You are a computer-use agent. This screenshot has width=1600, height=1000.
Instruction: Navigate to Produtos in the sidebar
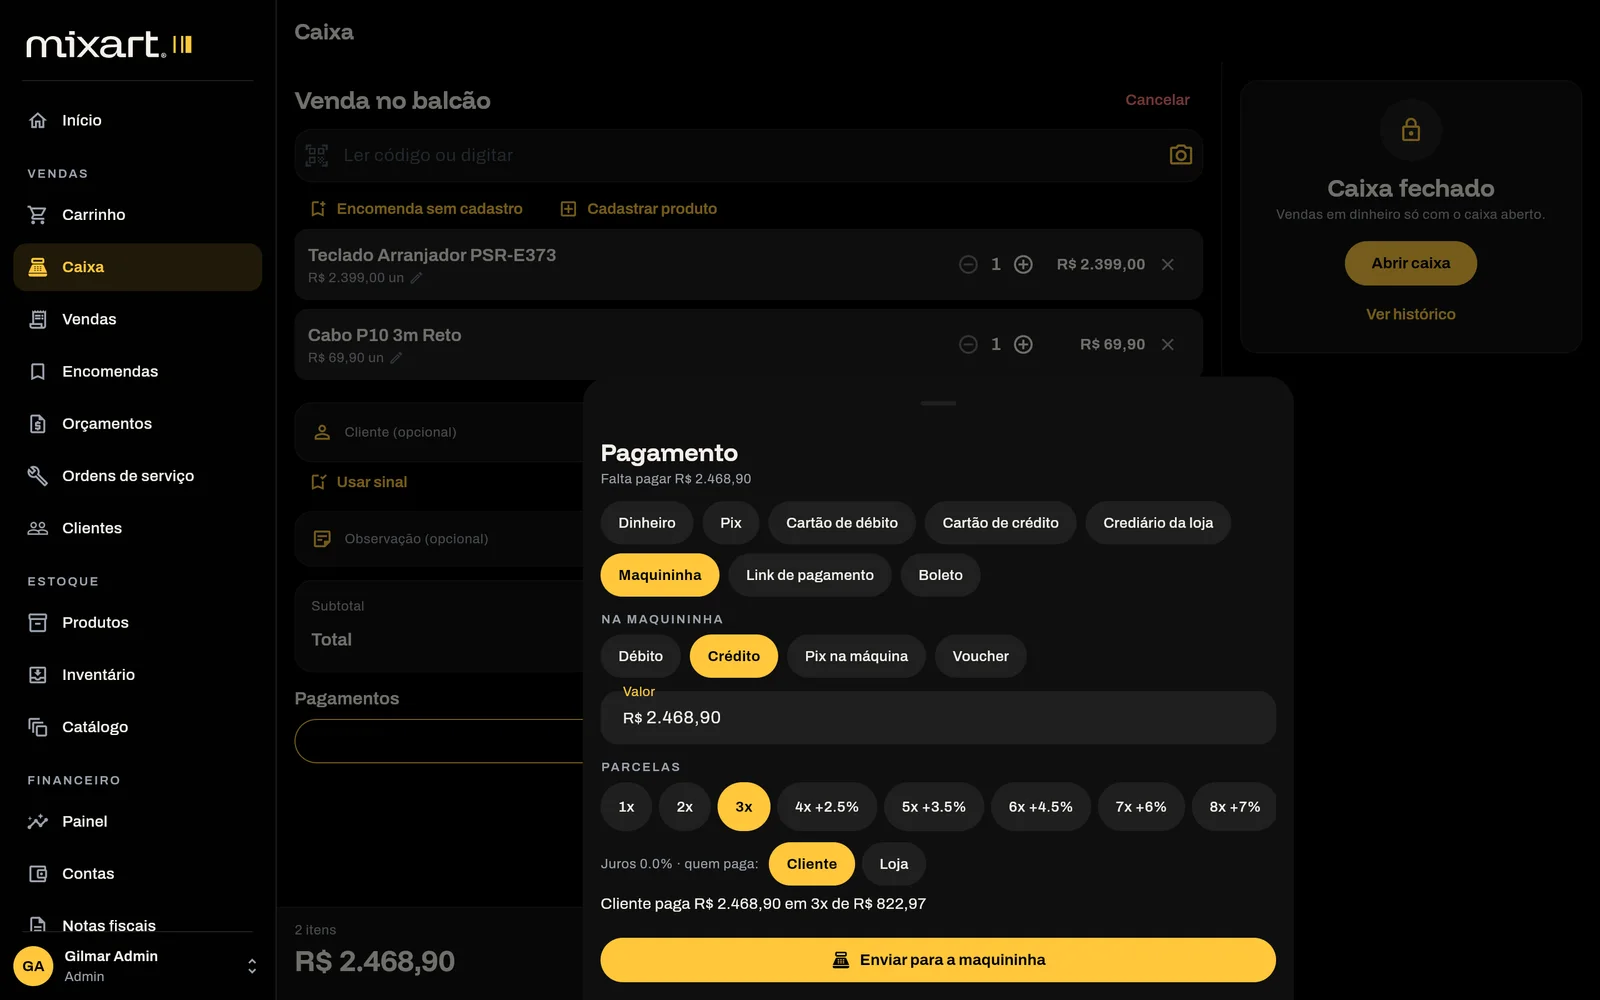point(138,622)
